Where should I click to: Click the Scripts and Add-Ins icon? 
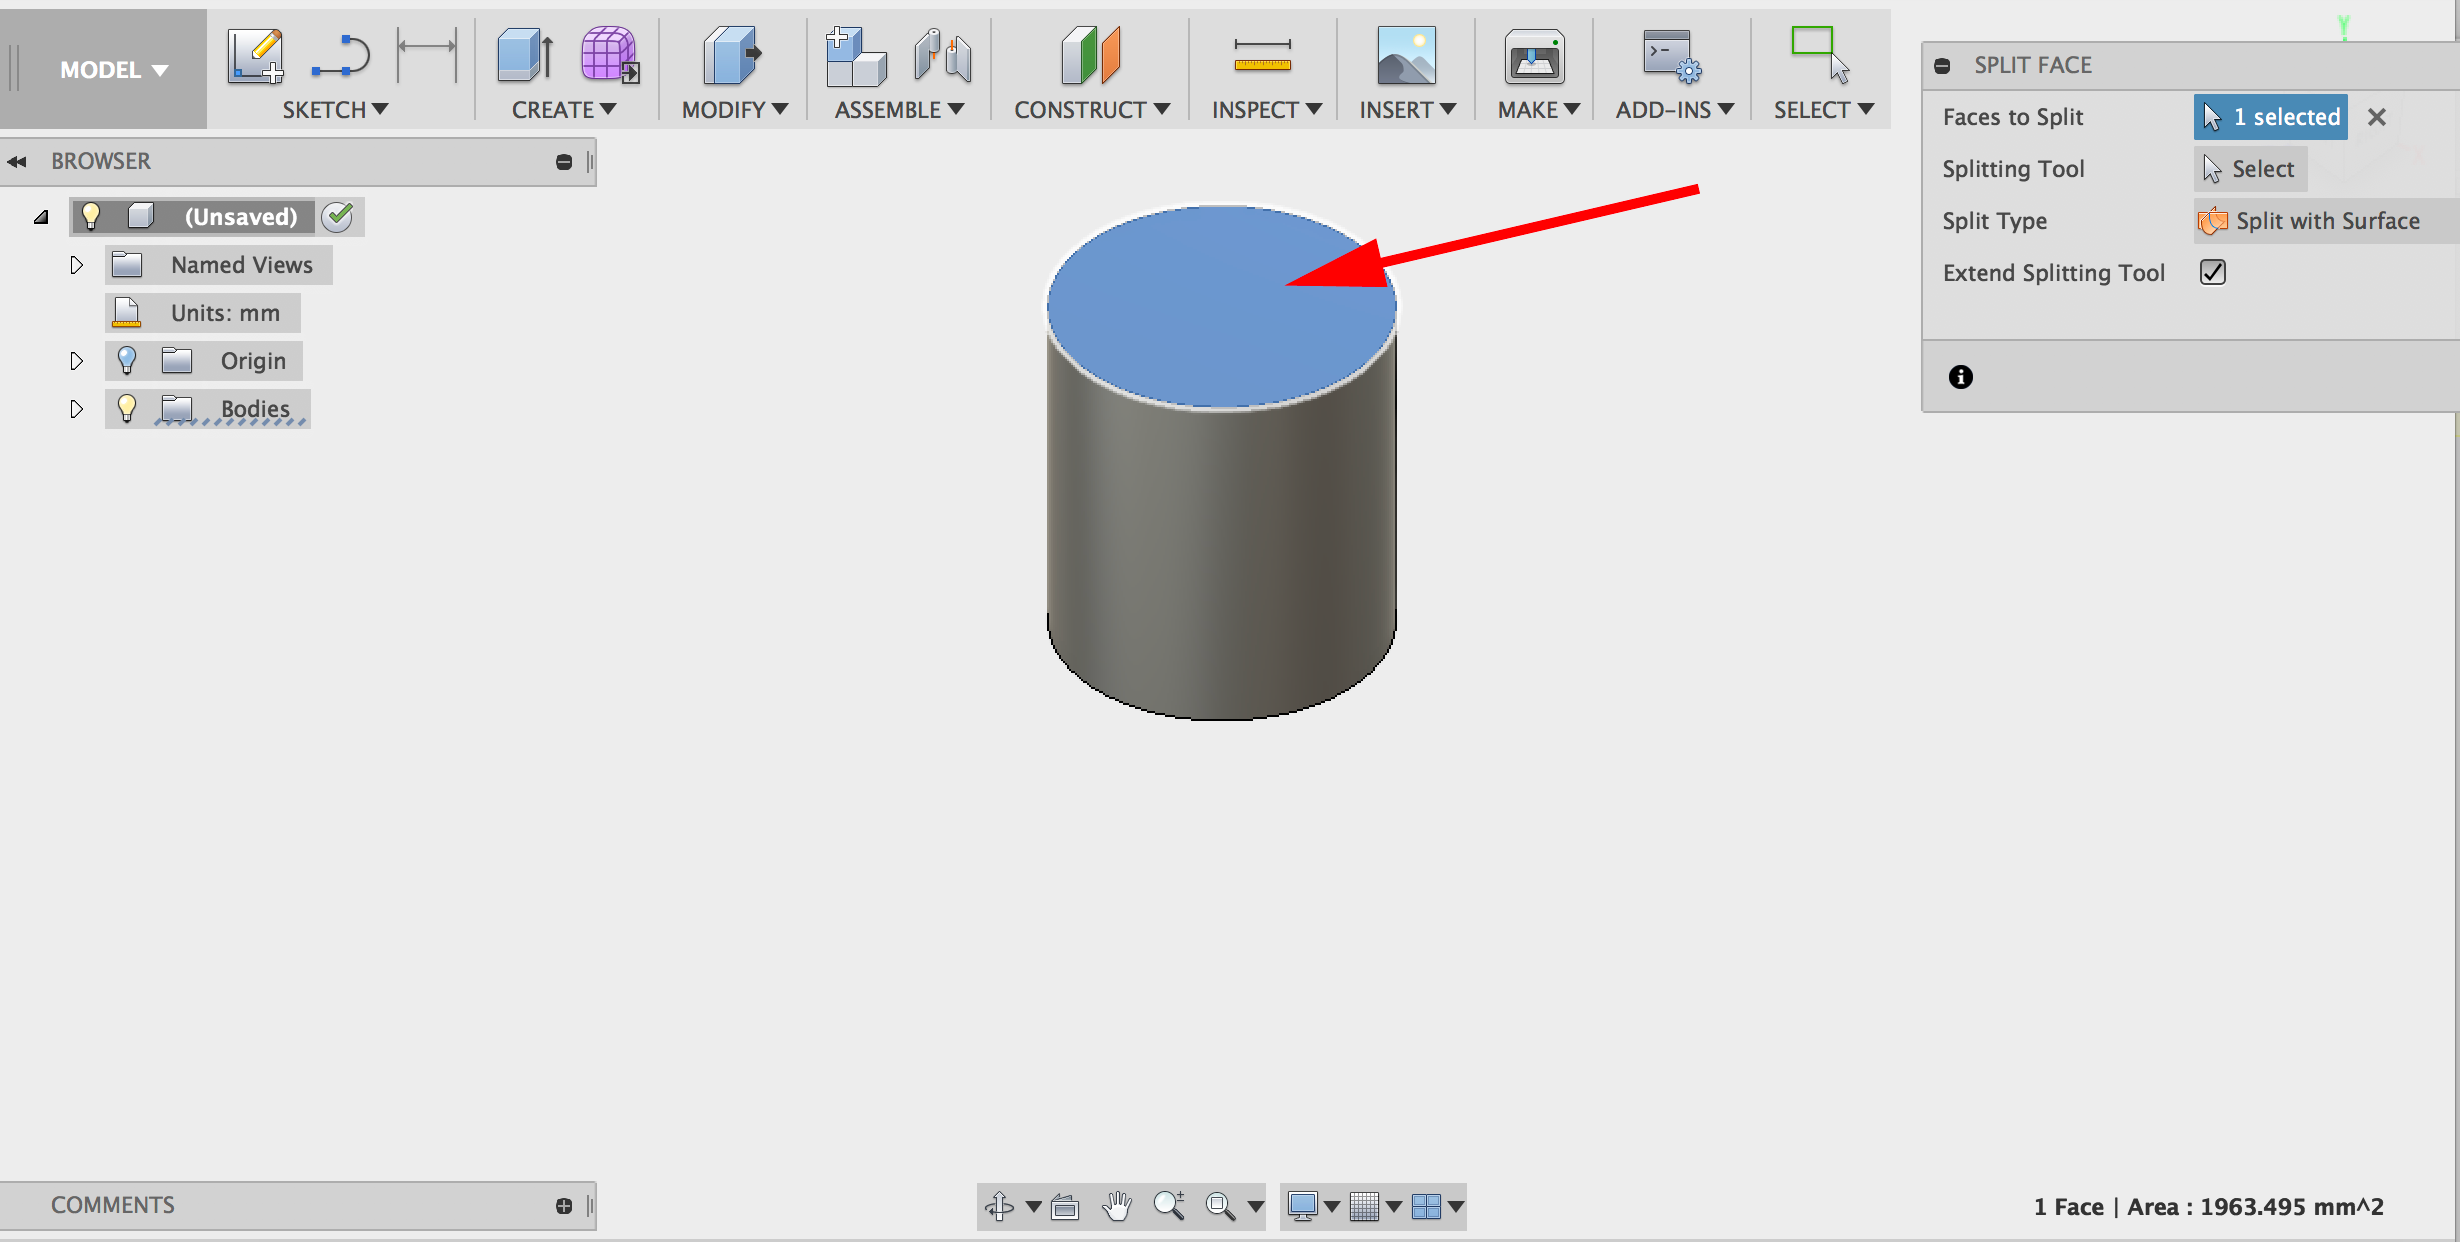pos(1671,56)
